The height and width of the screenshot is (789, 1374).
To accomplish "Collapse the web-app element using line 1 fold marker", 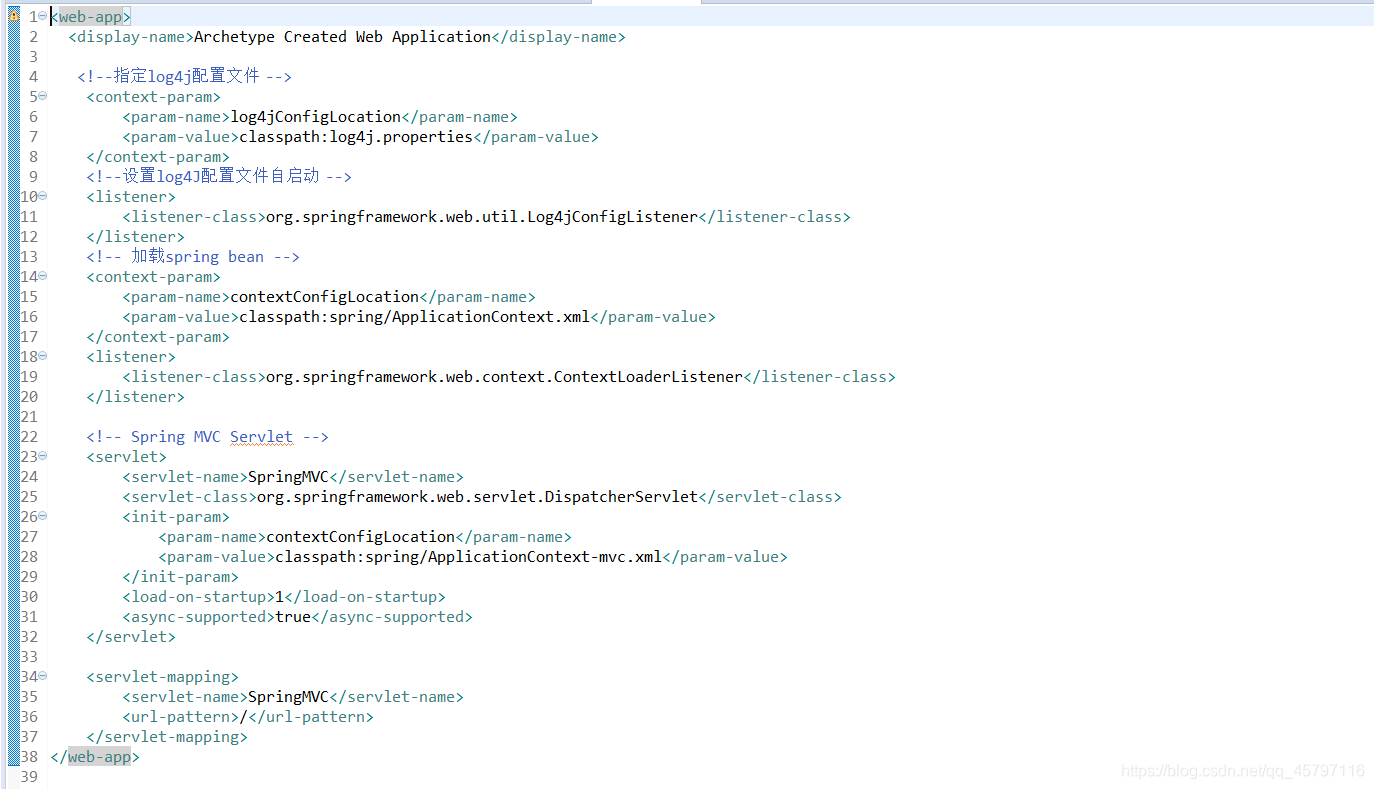I will coord(41,15).
